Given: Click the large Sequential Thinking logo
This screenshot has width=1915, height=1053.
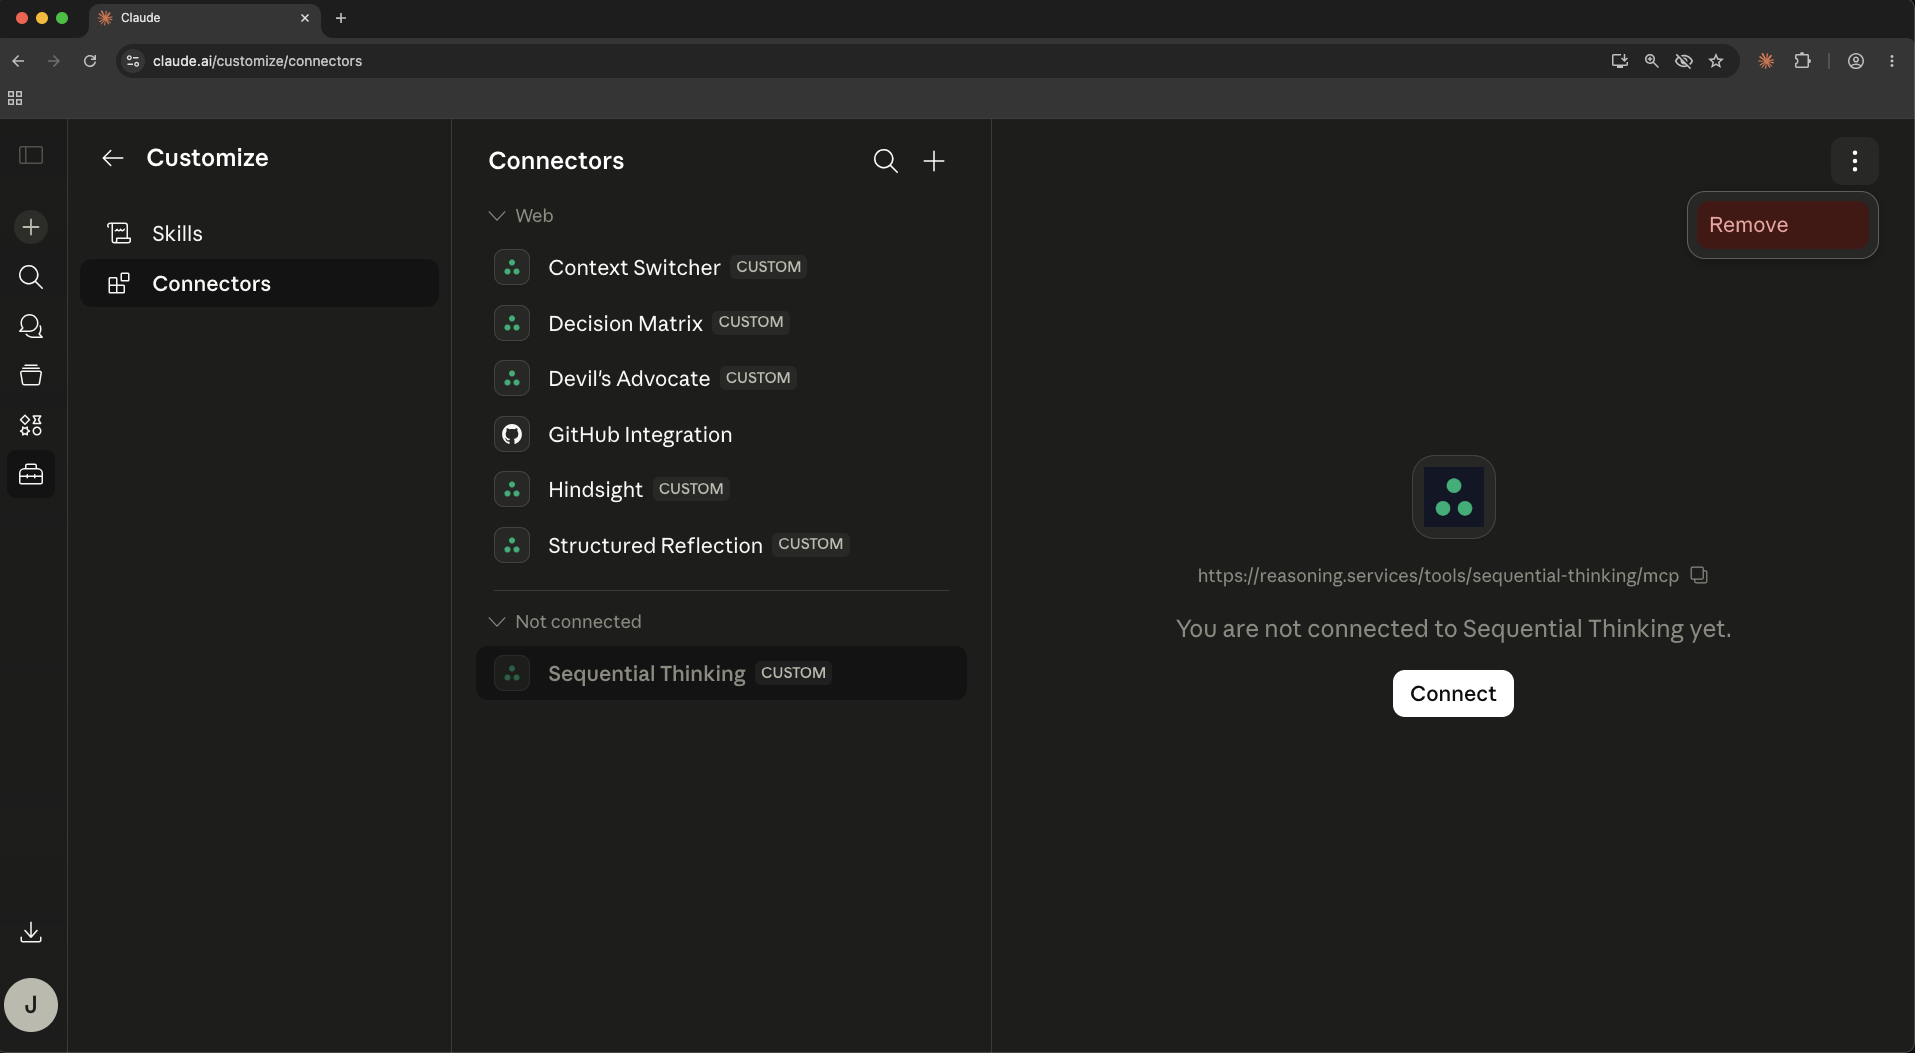Looking at the screenshot, I should coord(1453,497).
